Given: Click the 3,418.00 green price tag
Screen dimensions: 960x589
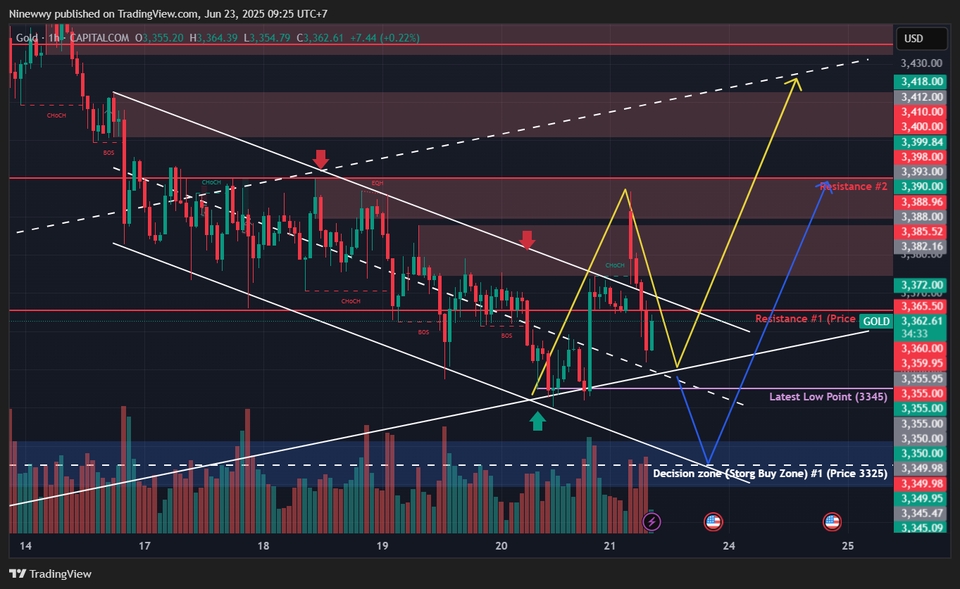Looking at the screenshot, I should pyautogui.click(x=921, y=82).
